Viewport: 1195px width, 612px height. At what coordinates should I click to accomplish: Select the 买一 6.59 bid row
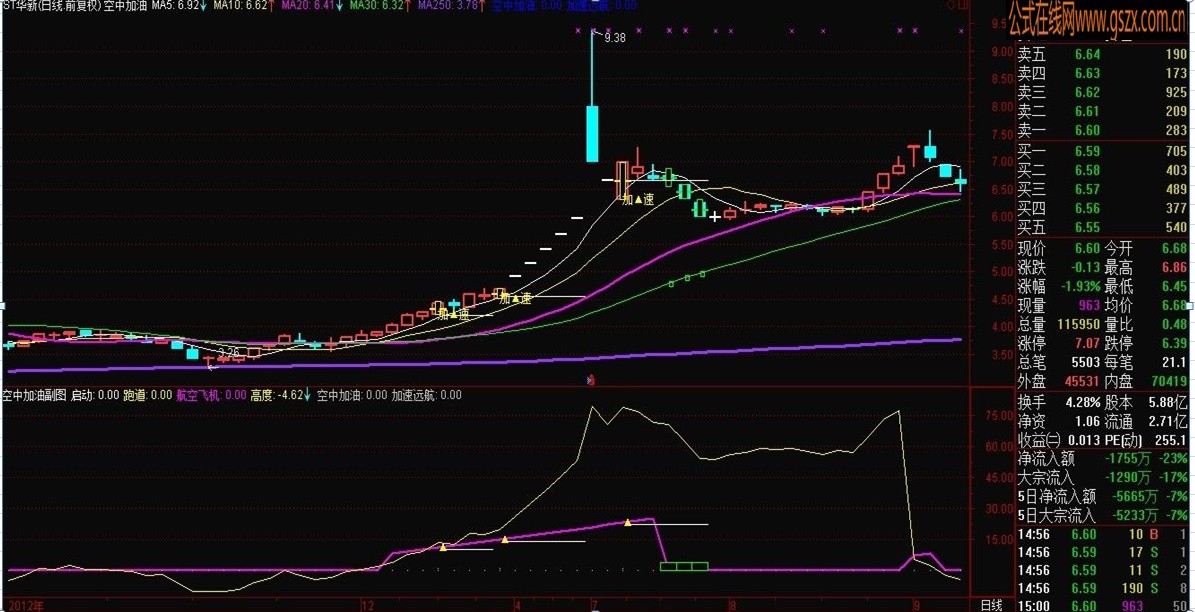1104,151
